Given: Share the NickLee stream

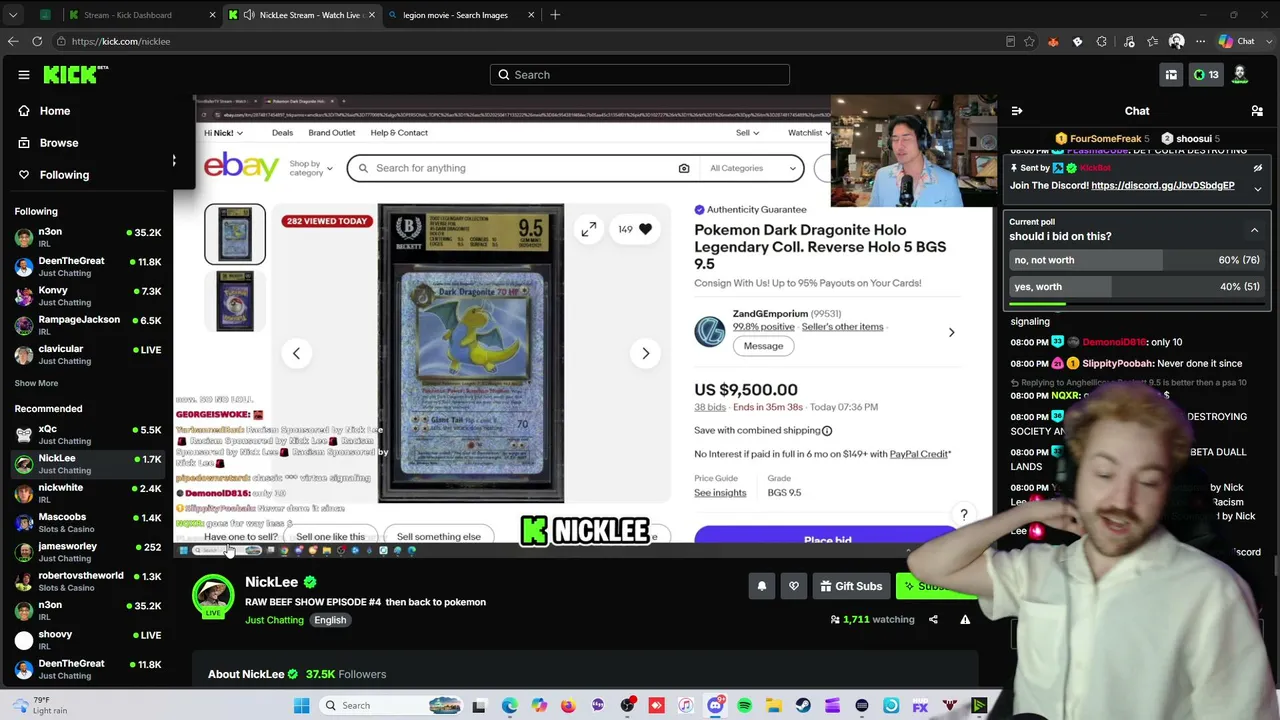Looking at the screenshot, I should tap(933, 620).
